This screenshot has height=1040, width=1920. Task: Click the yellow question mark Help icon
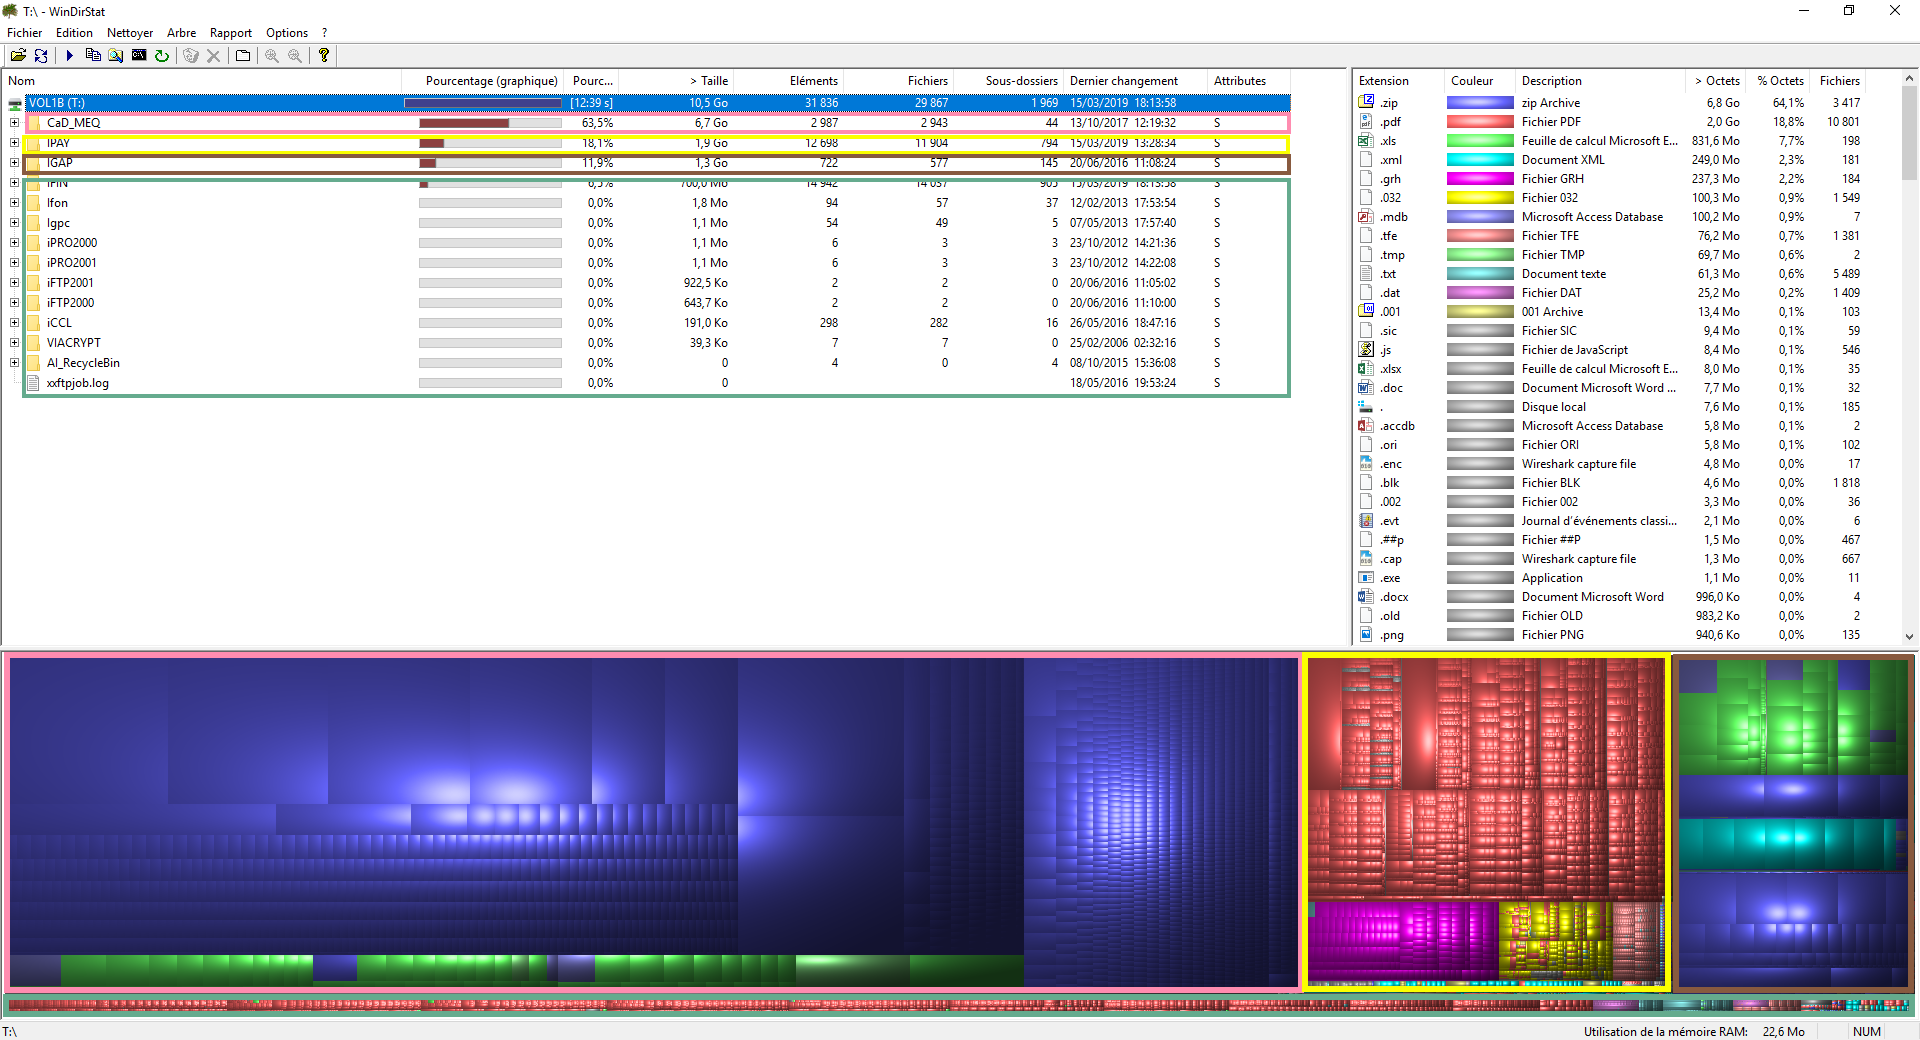(x=323, y=56)
